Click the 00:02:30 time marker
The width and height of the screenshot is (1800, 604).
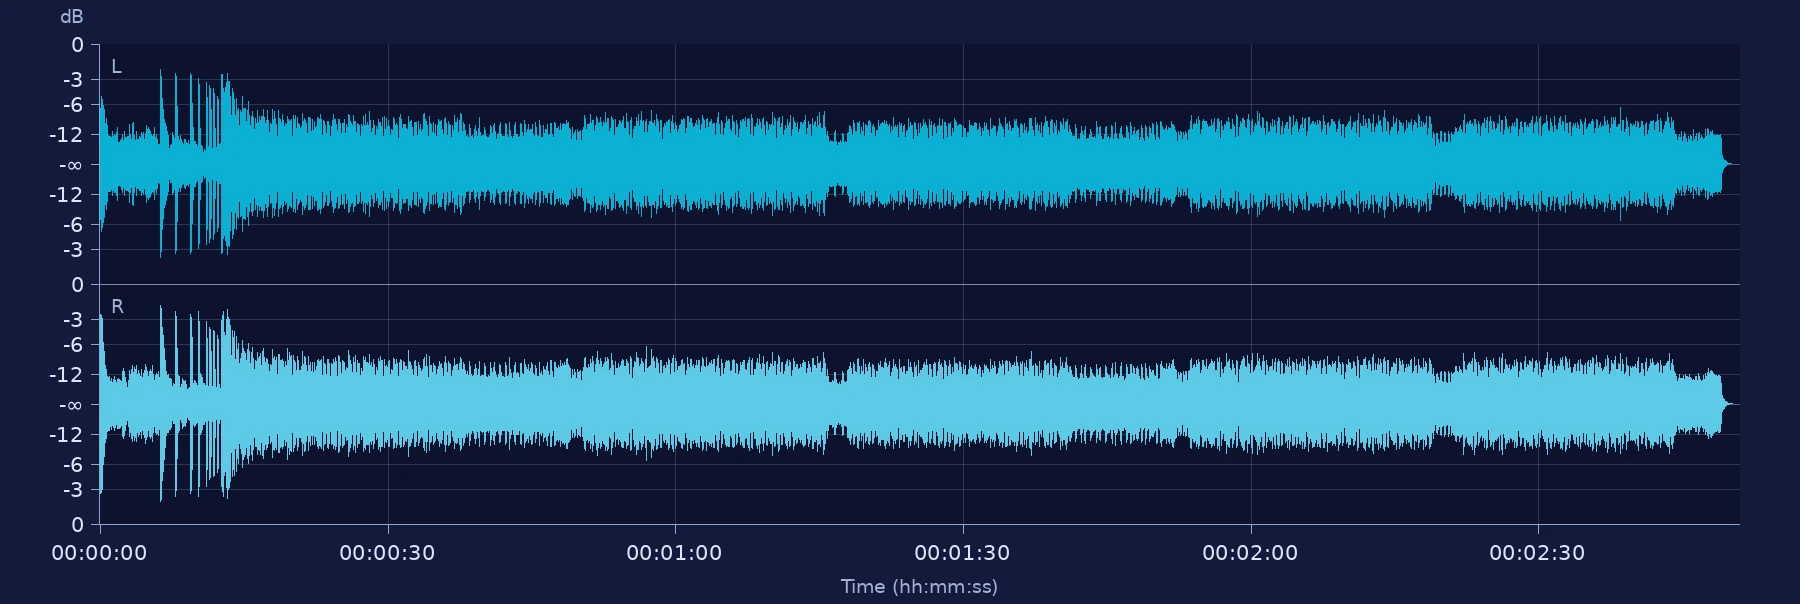[1537, 553]
